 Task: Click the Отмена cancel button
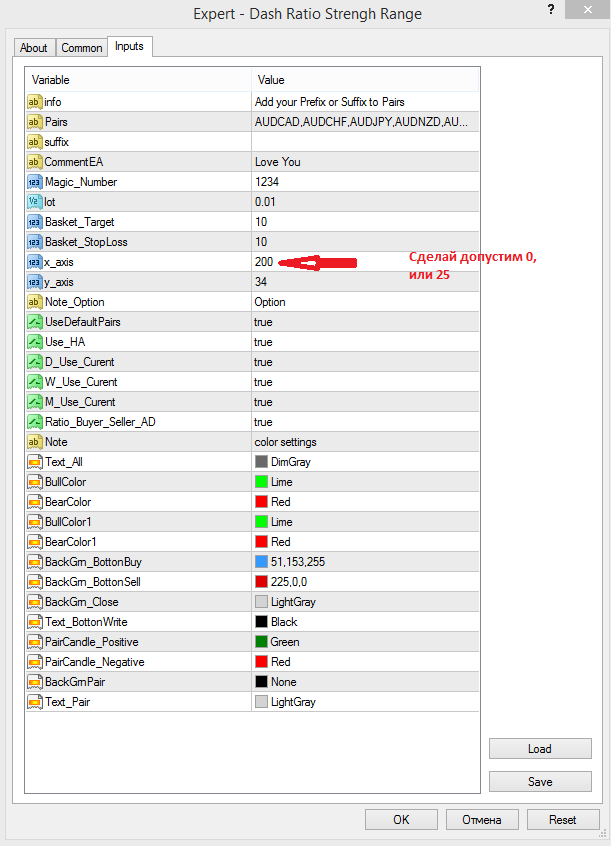482,820
